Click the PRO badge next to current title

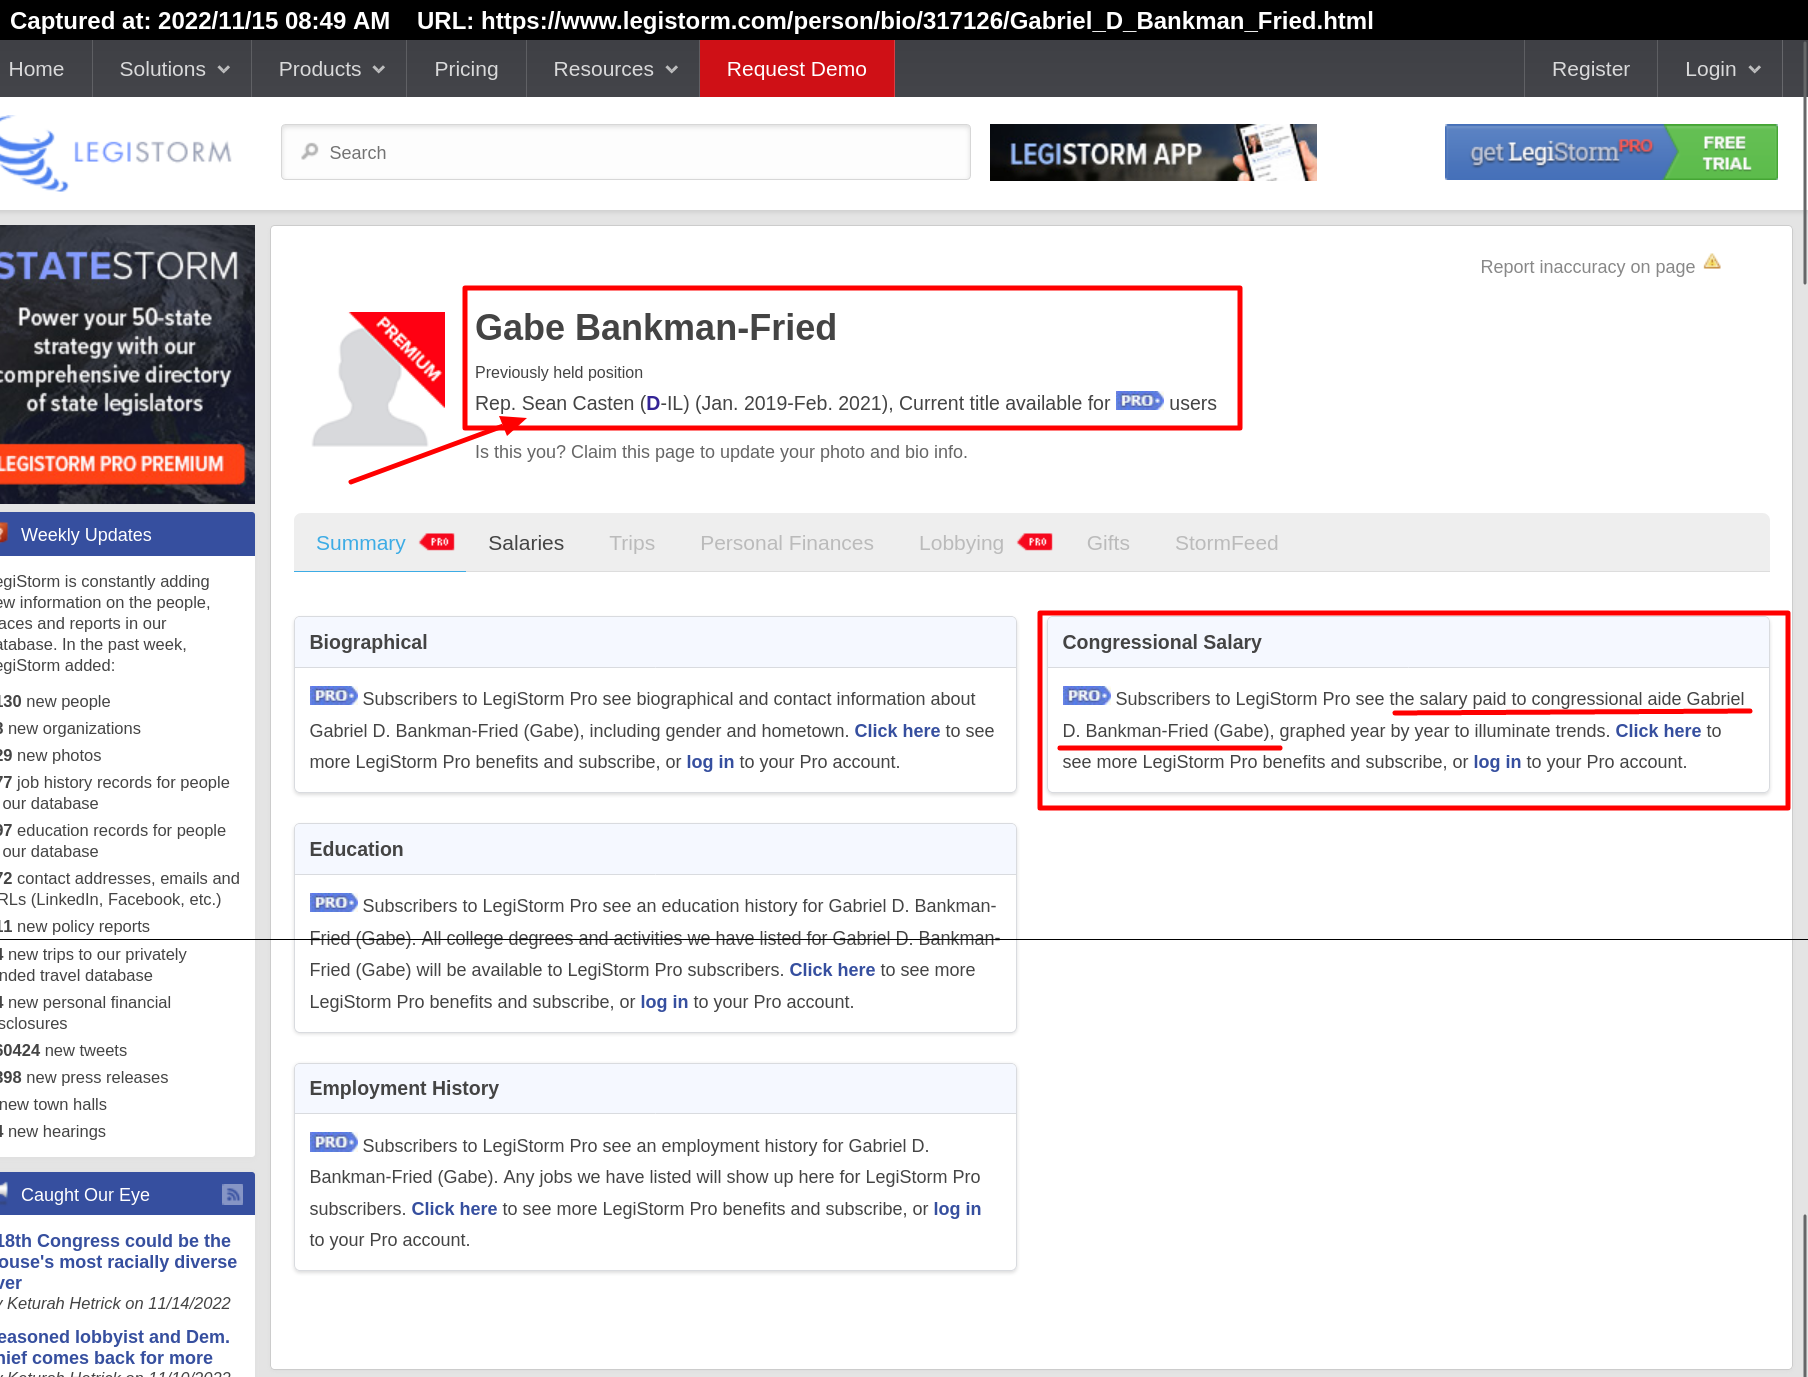click(x=1139, y=401)
